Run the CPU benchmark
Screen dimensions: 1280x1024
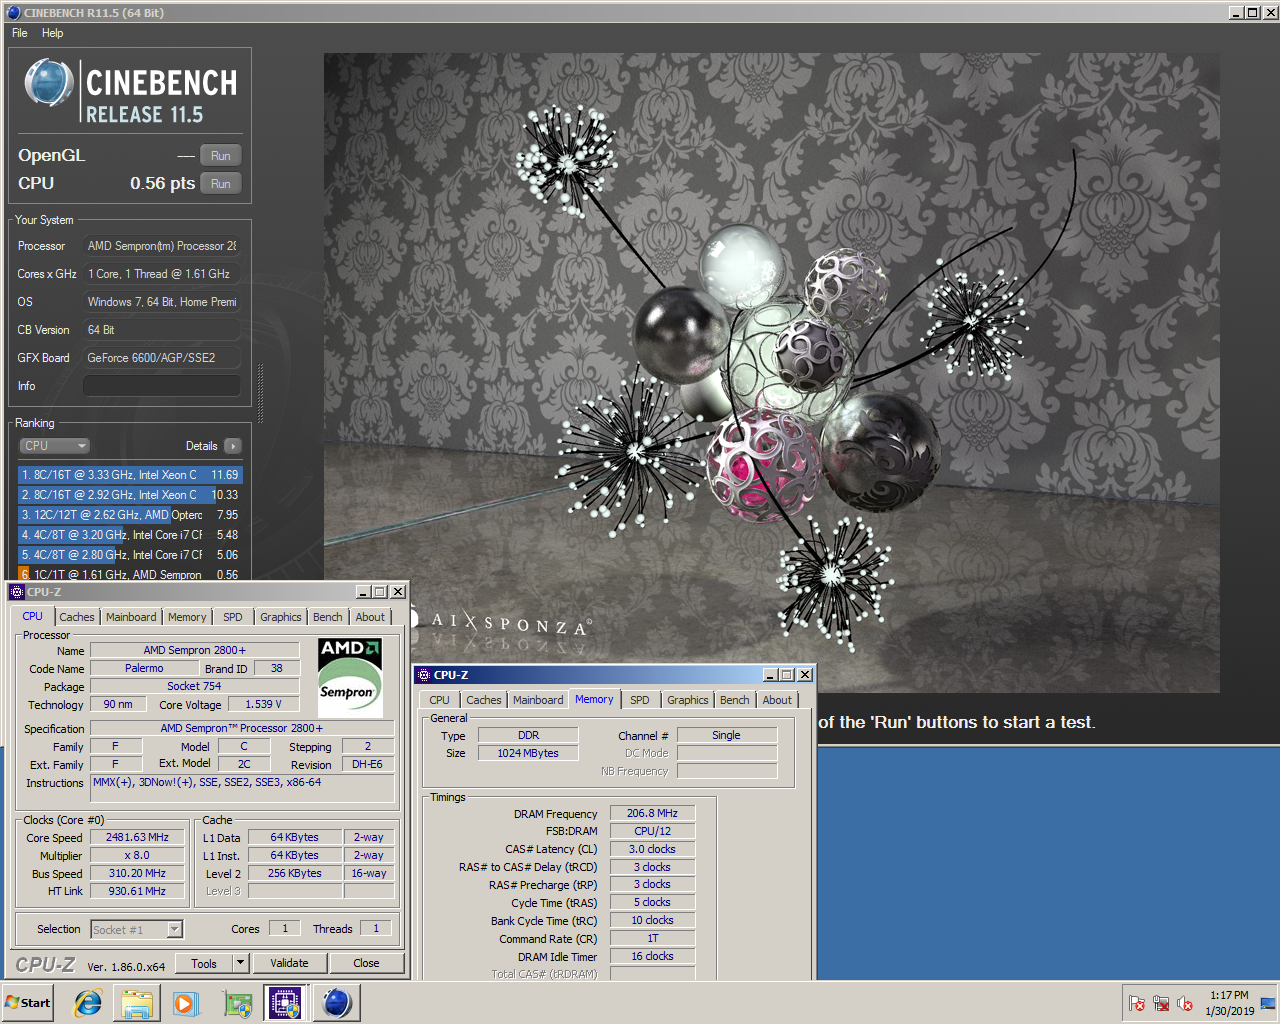point(221,184)
